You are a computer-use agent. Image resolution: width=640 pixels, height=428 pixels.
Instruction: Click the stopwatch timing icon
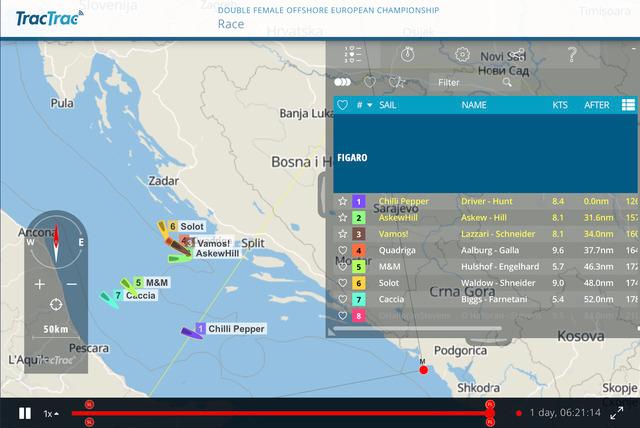pos(408,55)
